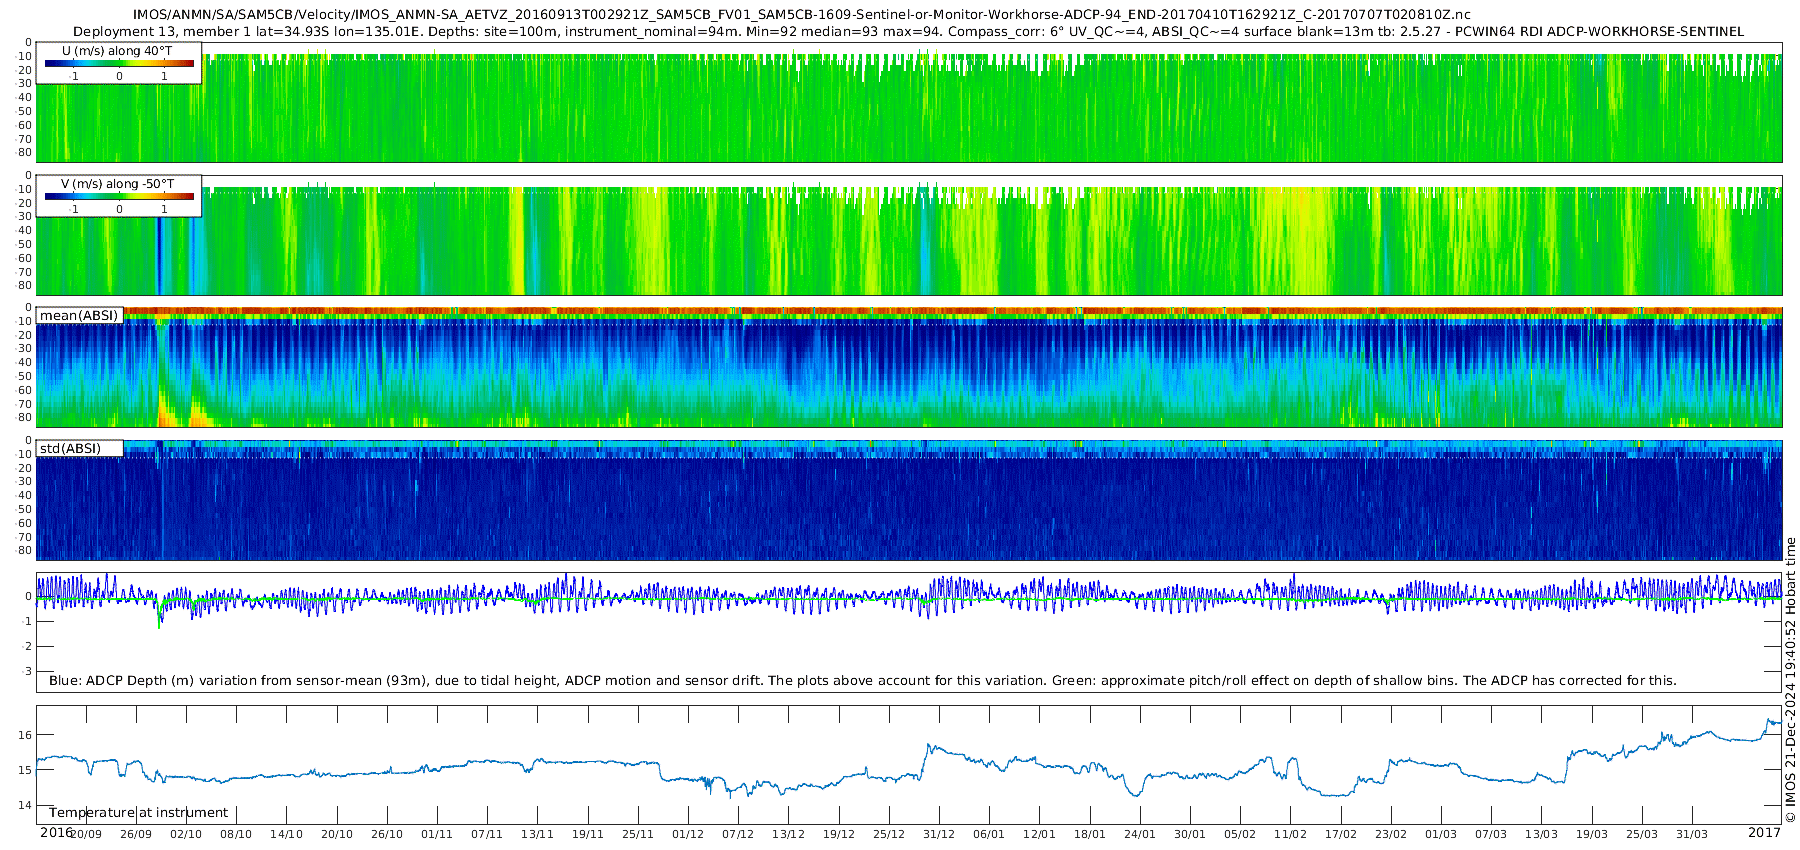Screen dimensions: 1800x850
Task: Click the 11/02 date tick label
Action: click(1290, 834)
